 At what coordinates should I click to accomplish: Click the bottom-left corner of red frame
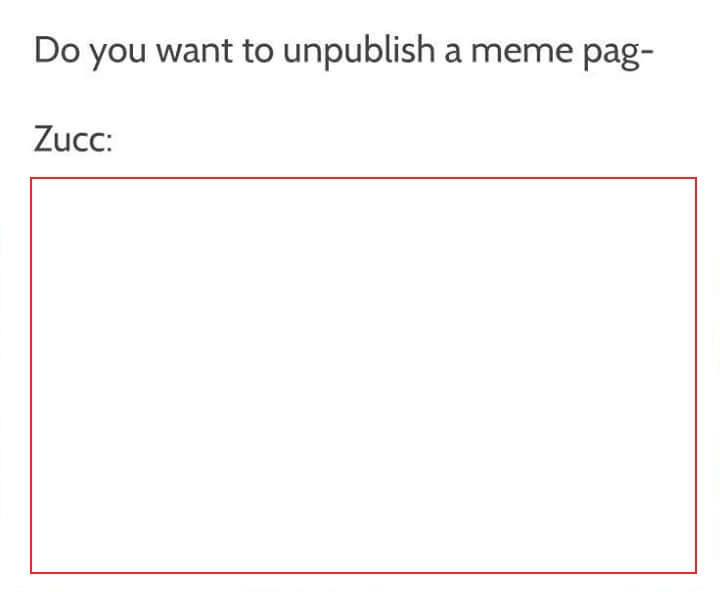[x=31, y=573]
